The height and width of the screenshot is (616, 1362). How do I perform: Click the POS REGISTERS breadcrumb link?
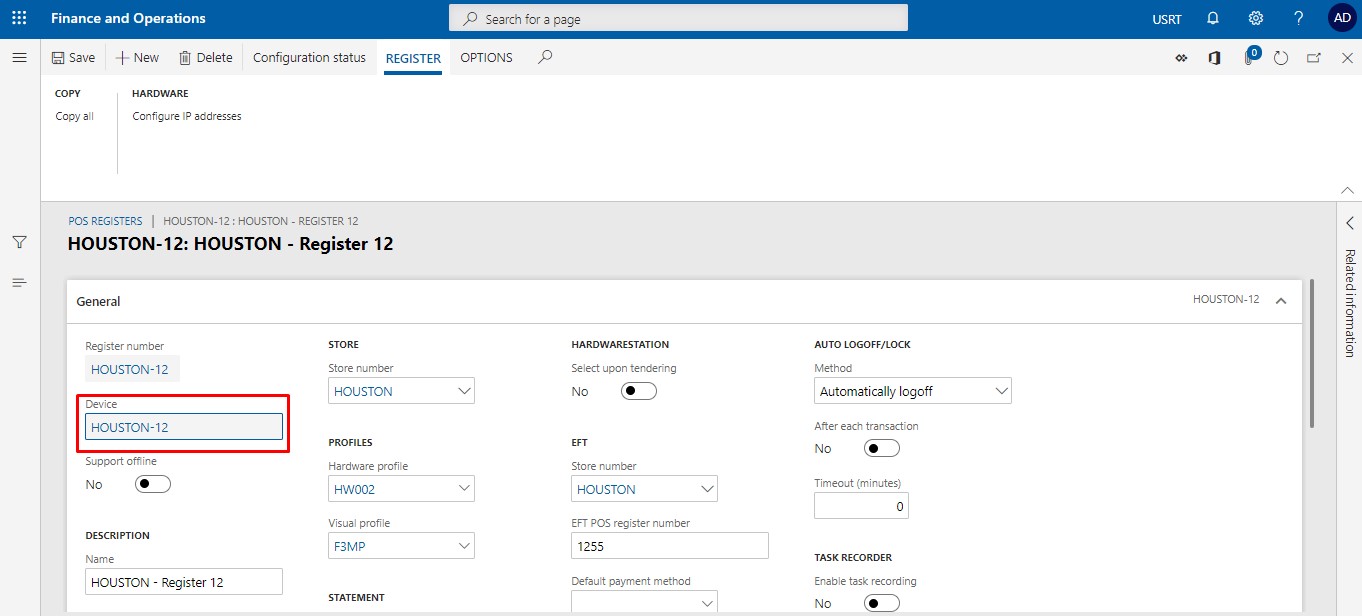coord(105,221)
